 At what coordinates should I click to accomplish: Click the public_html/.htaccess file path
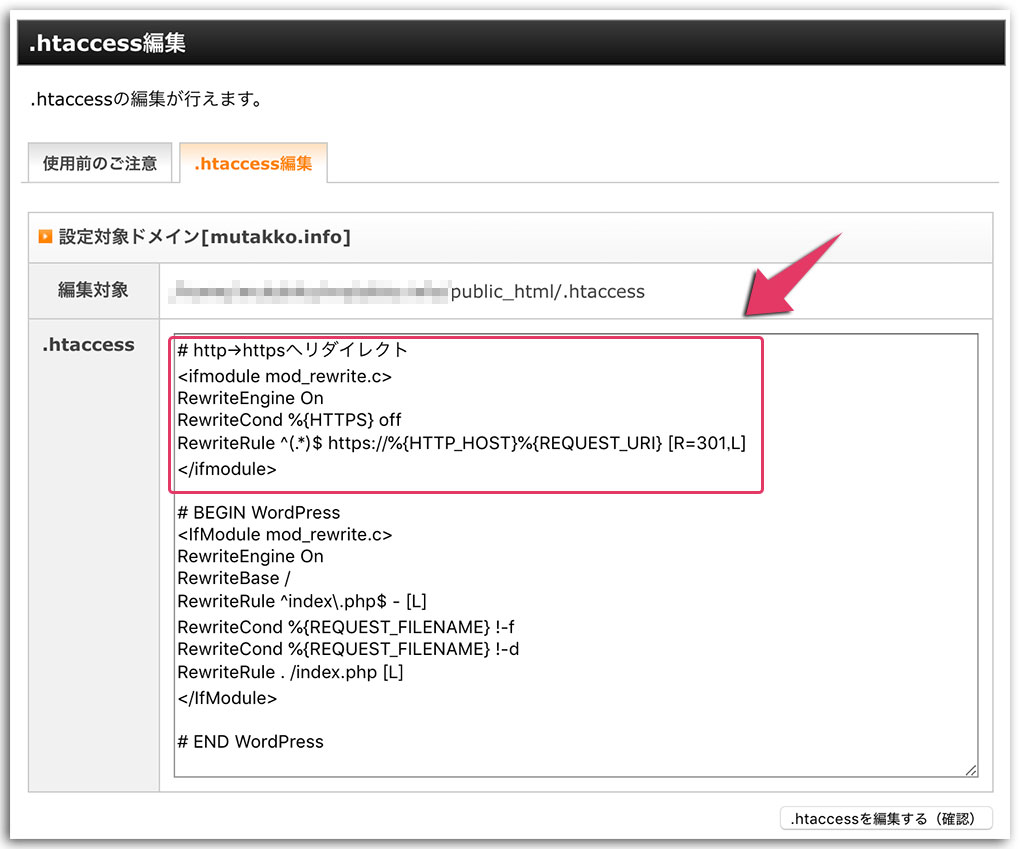tap(547, 291)
